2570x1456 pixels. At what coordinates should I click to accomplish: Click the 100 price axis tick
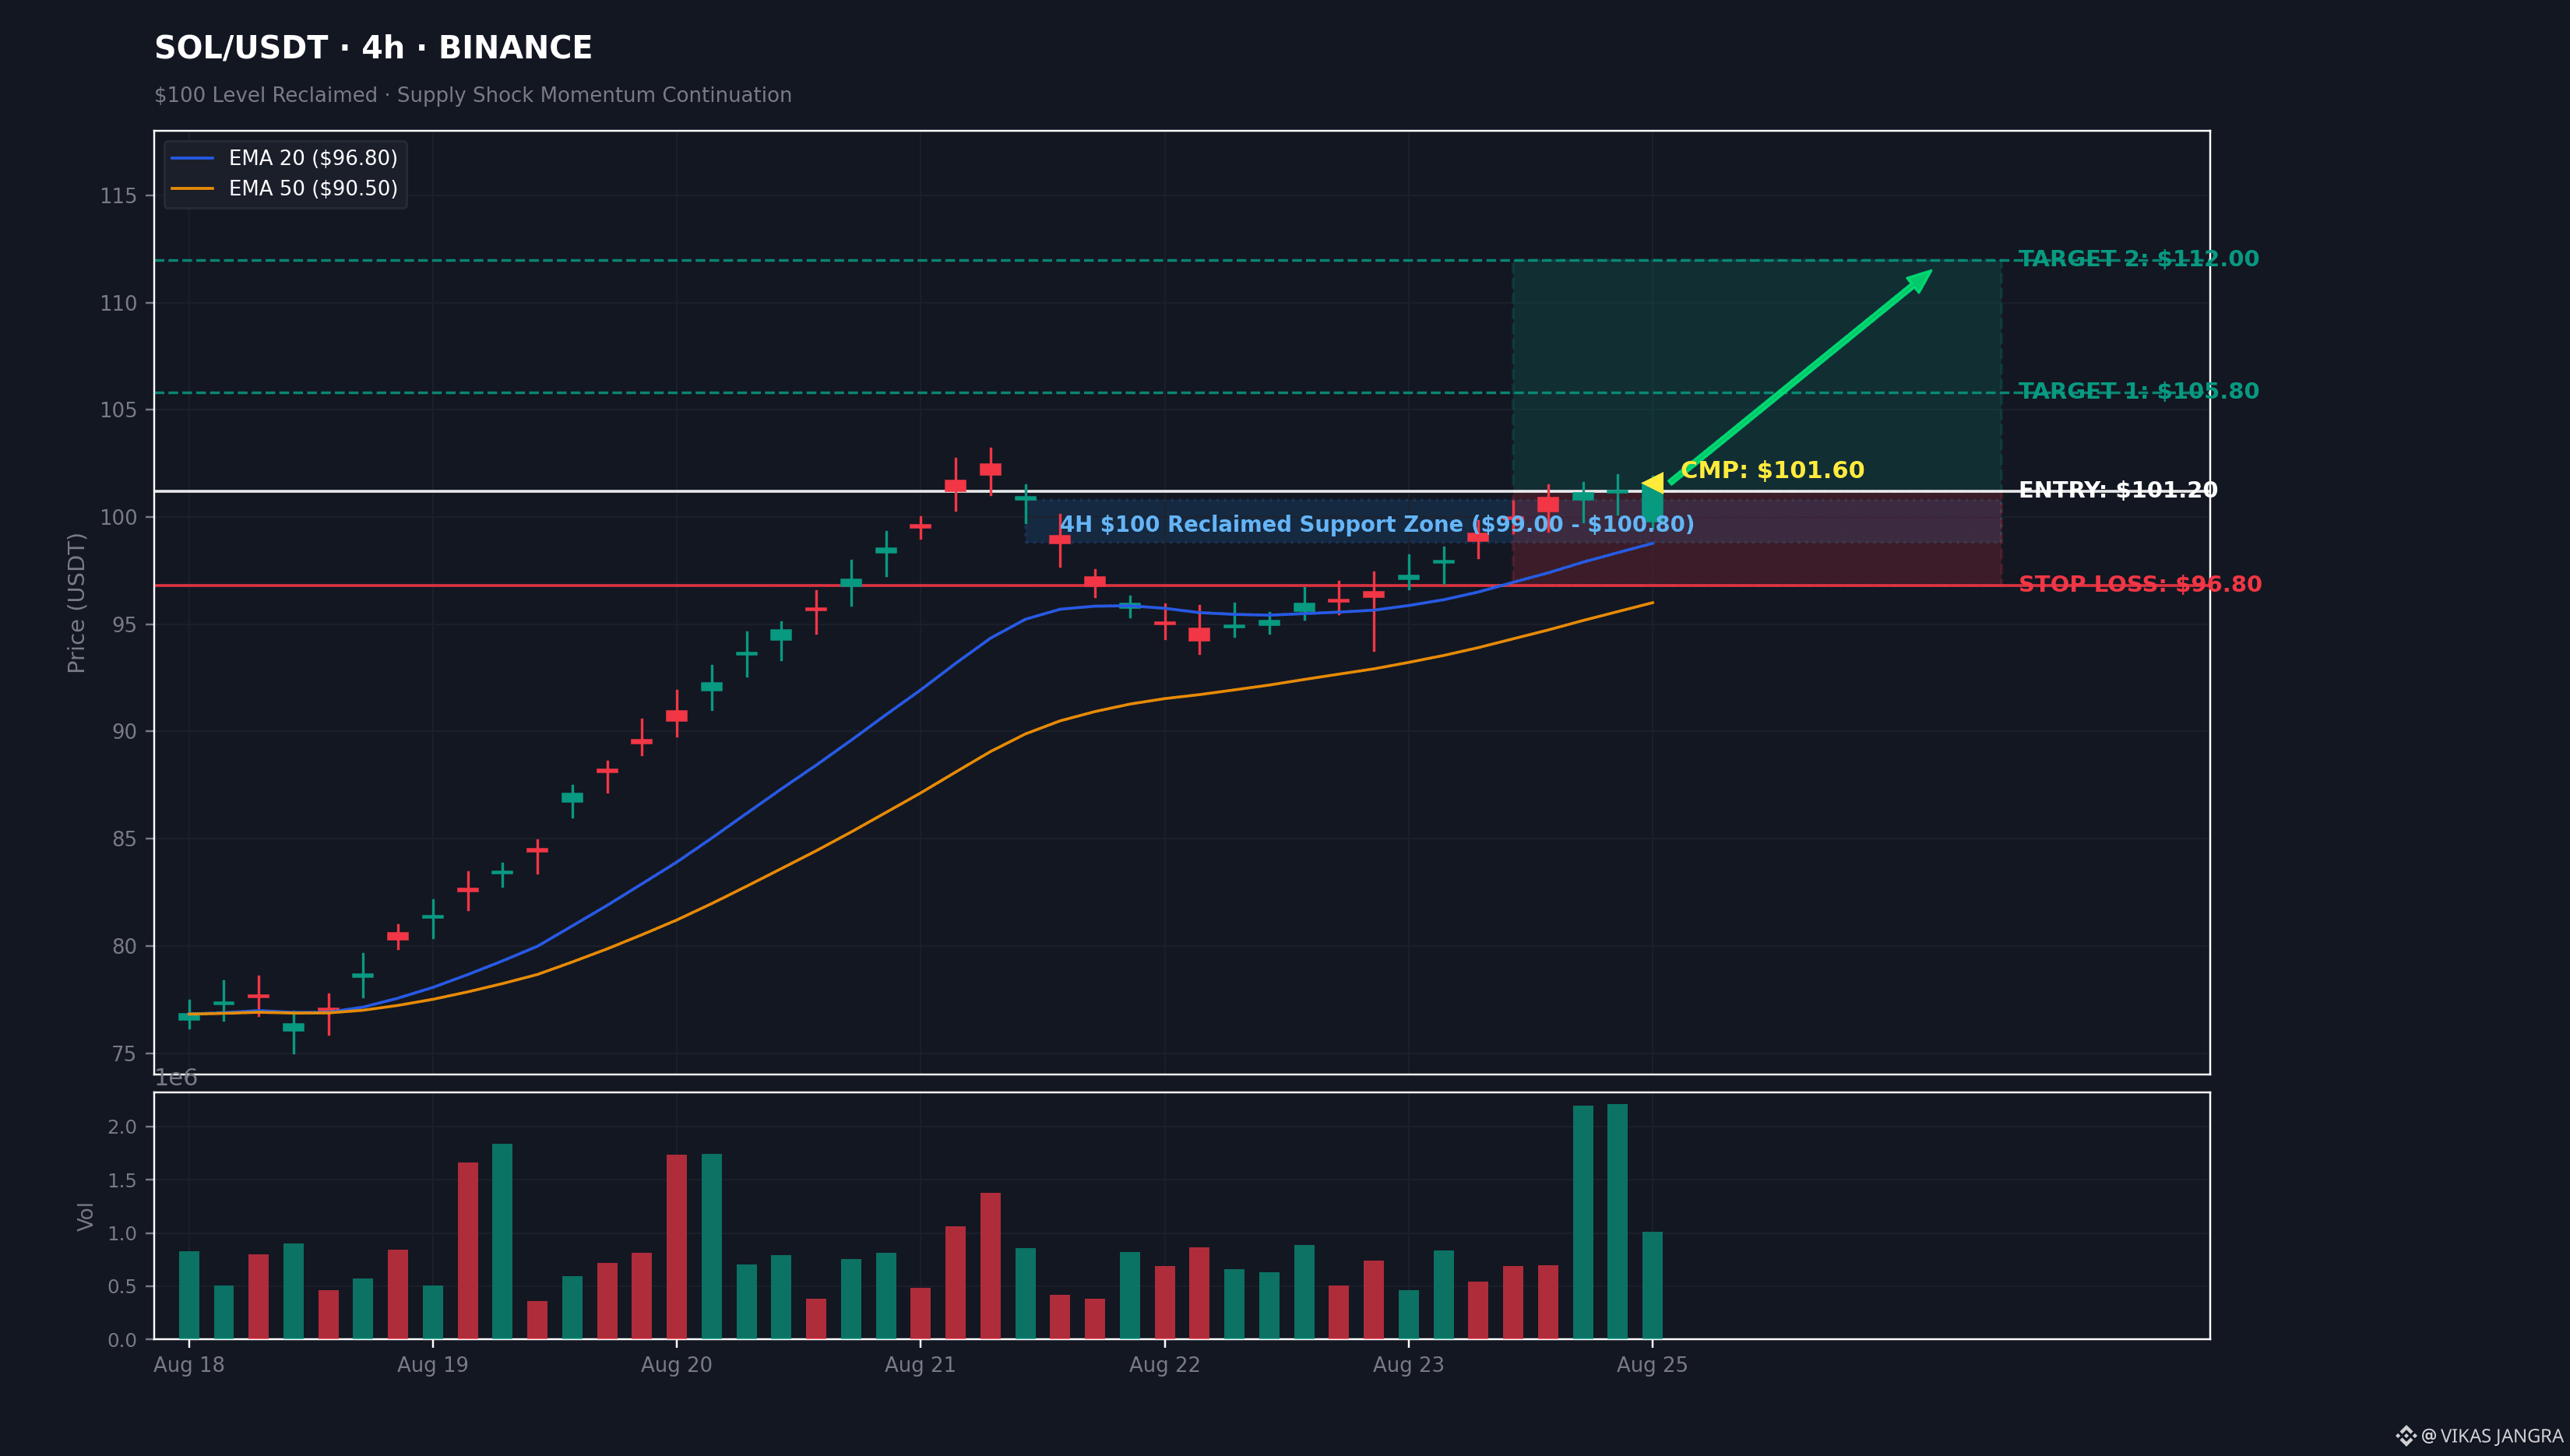click(118, 517)
